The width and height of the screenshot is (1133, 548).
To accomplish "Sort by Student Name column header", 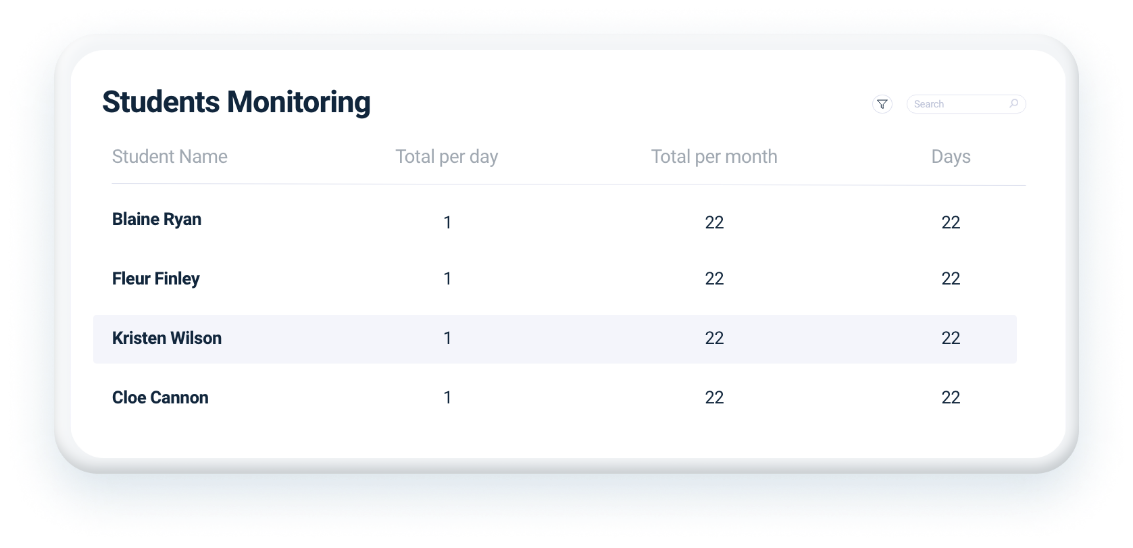I will pos(170,157).
